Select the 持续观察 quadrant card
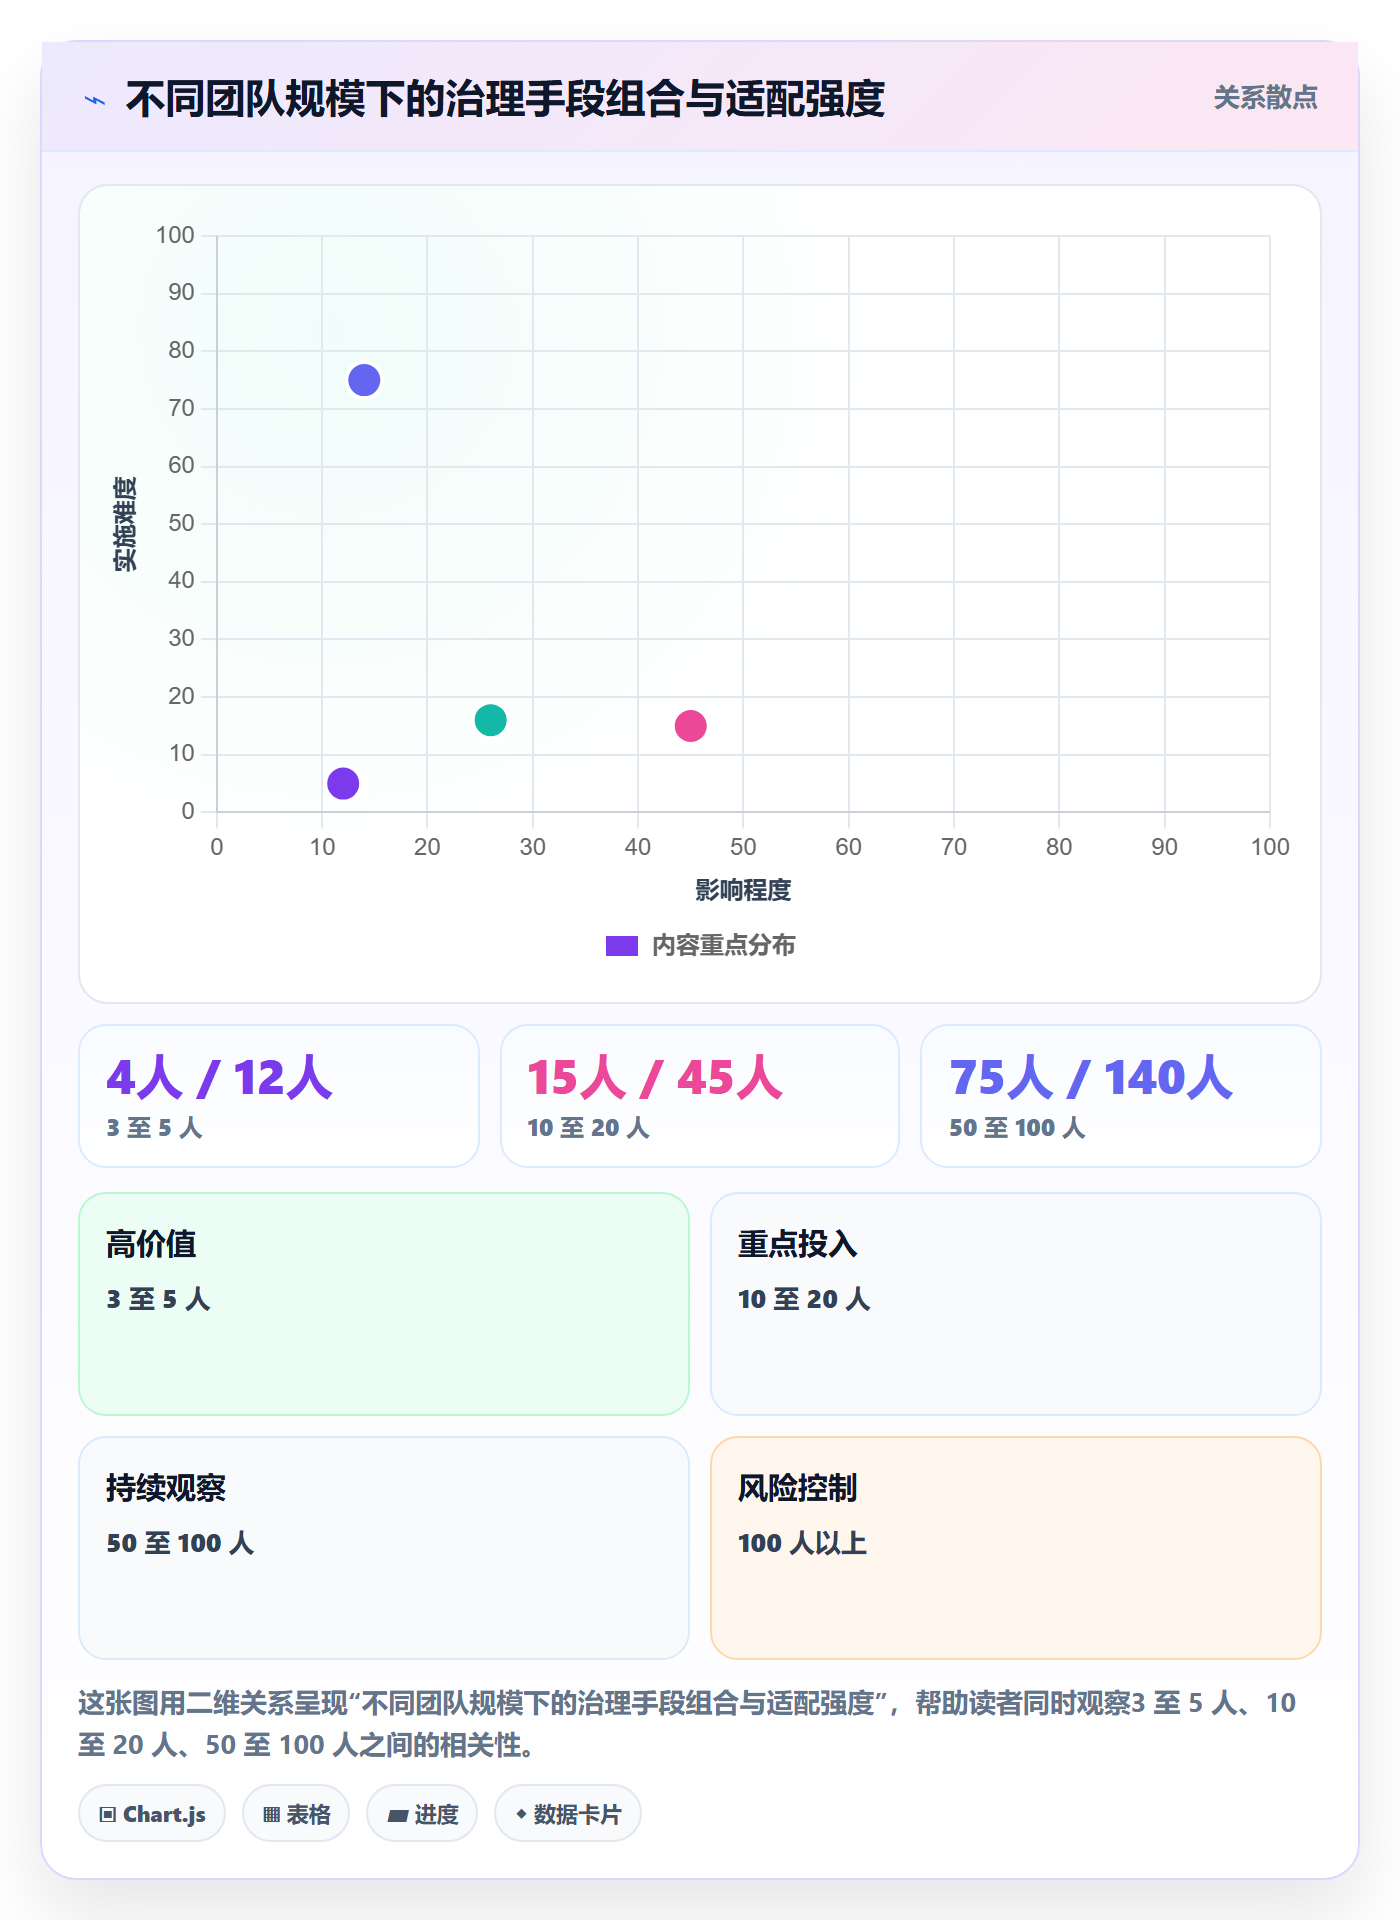 [384, 1548]
